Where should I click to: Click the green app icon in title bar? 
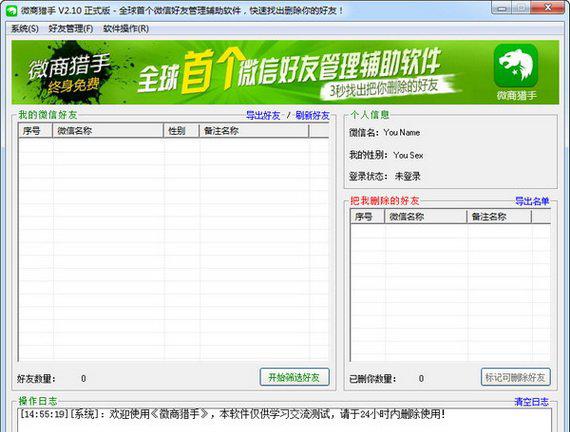11,10
